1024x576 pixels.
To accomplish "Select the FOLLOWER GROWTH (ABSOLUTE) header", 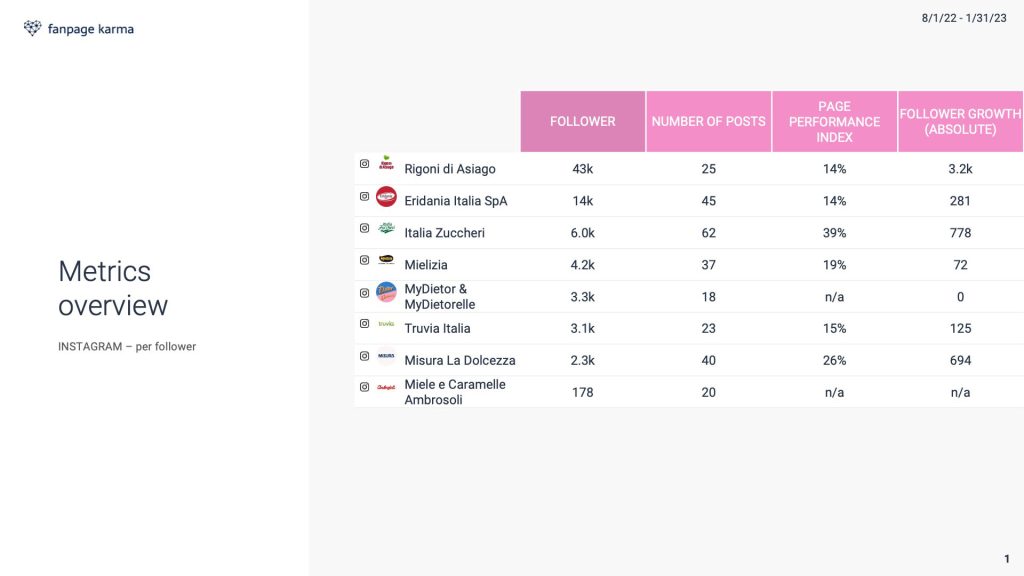I will (960, 121).
